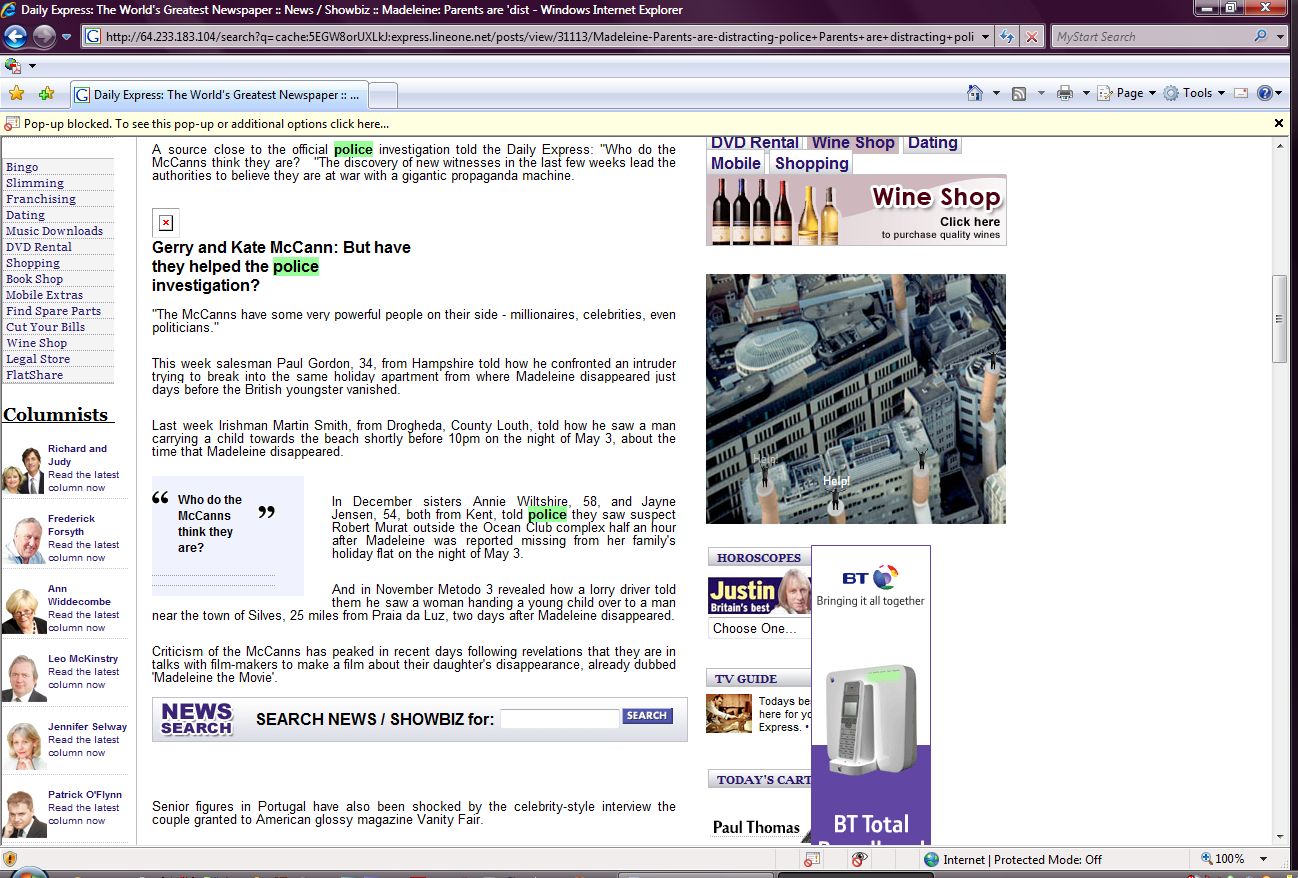The image size is (1298, 878).
Task: Click the SEARCH button in News Search
Action: coord(647,716)
